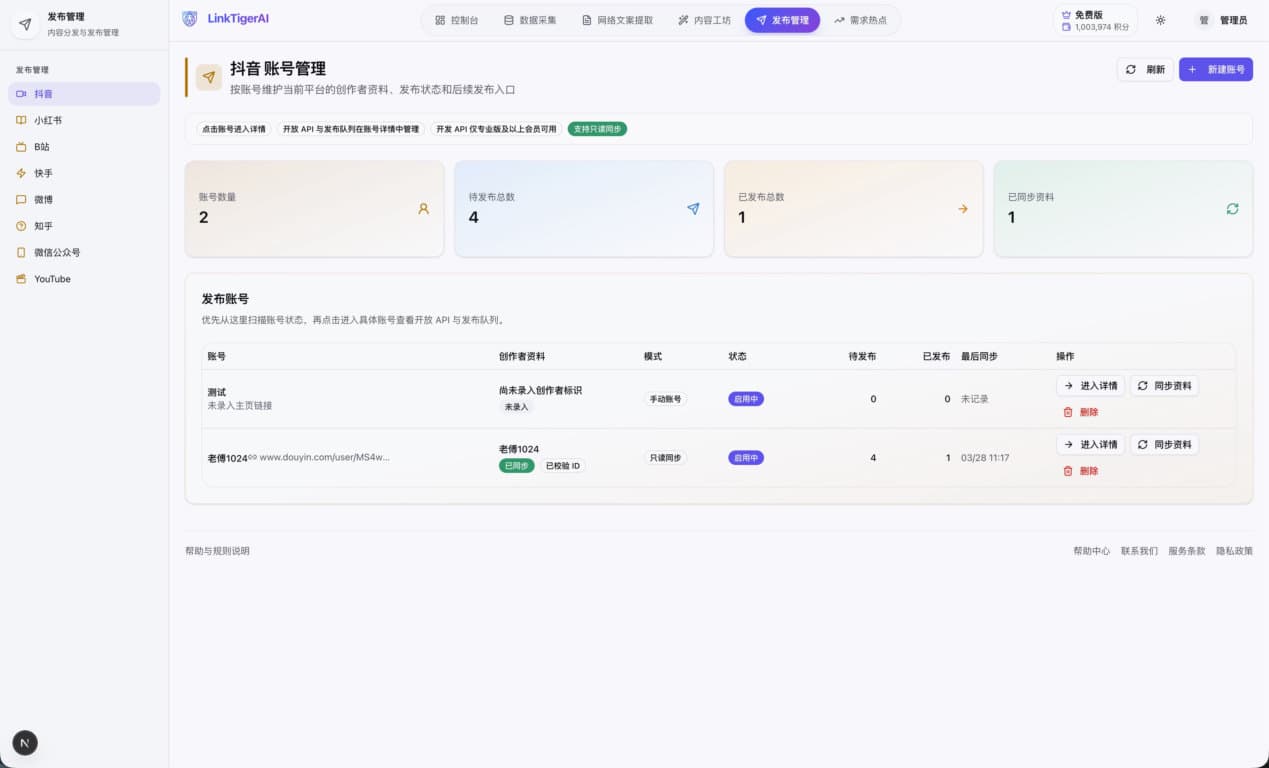
Task: Sync profile data for 老傅1024
Action: (1164, 445)
